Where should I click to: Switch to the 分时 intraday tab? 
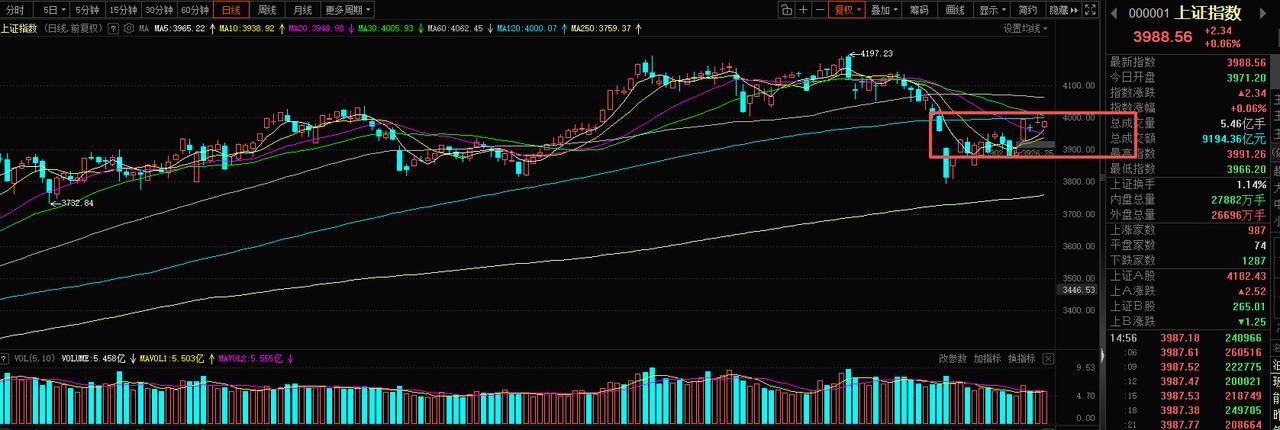pos(15,10)
